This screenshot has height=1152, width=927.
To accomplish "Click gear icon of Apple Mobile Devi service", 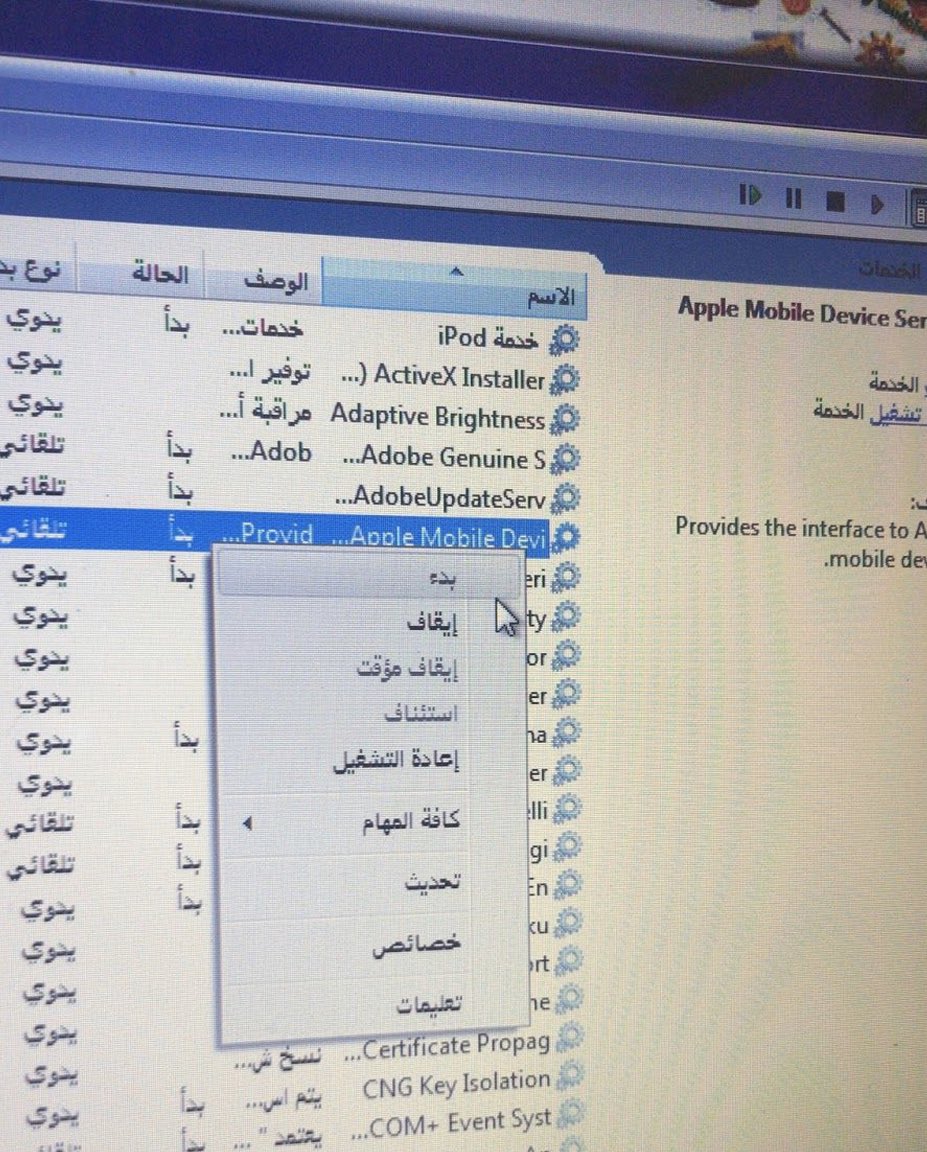I will [565, 537].
